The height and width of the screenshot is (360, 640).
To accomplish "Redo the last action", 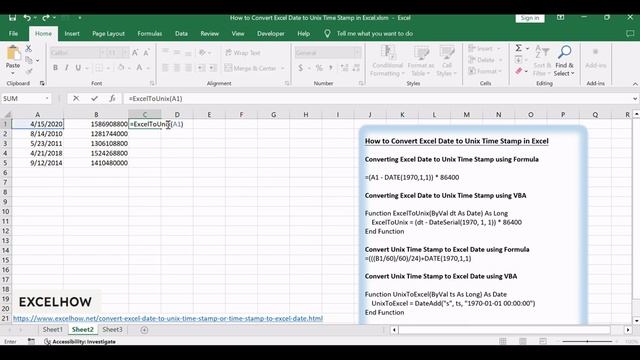I will point(46,18).
